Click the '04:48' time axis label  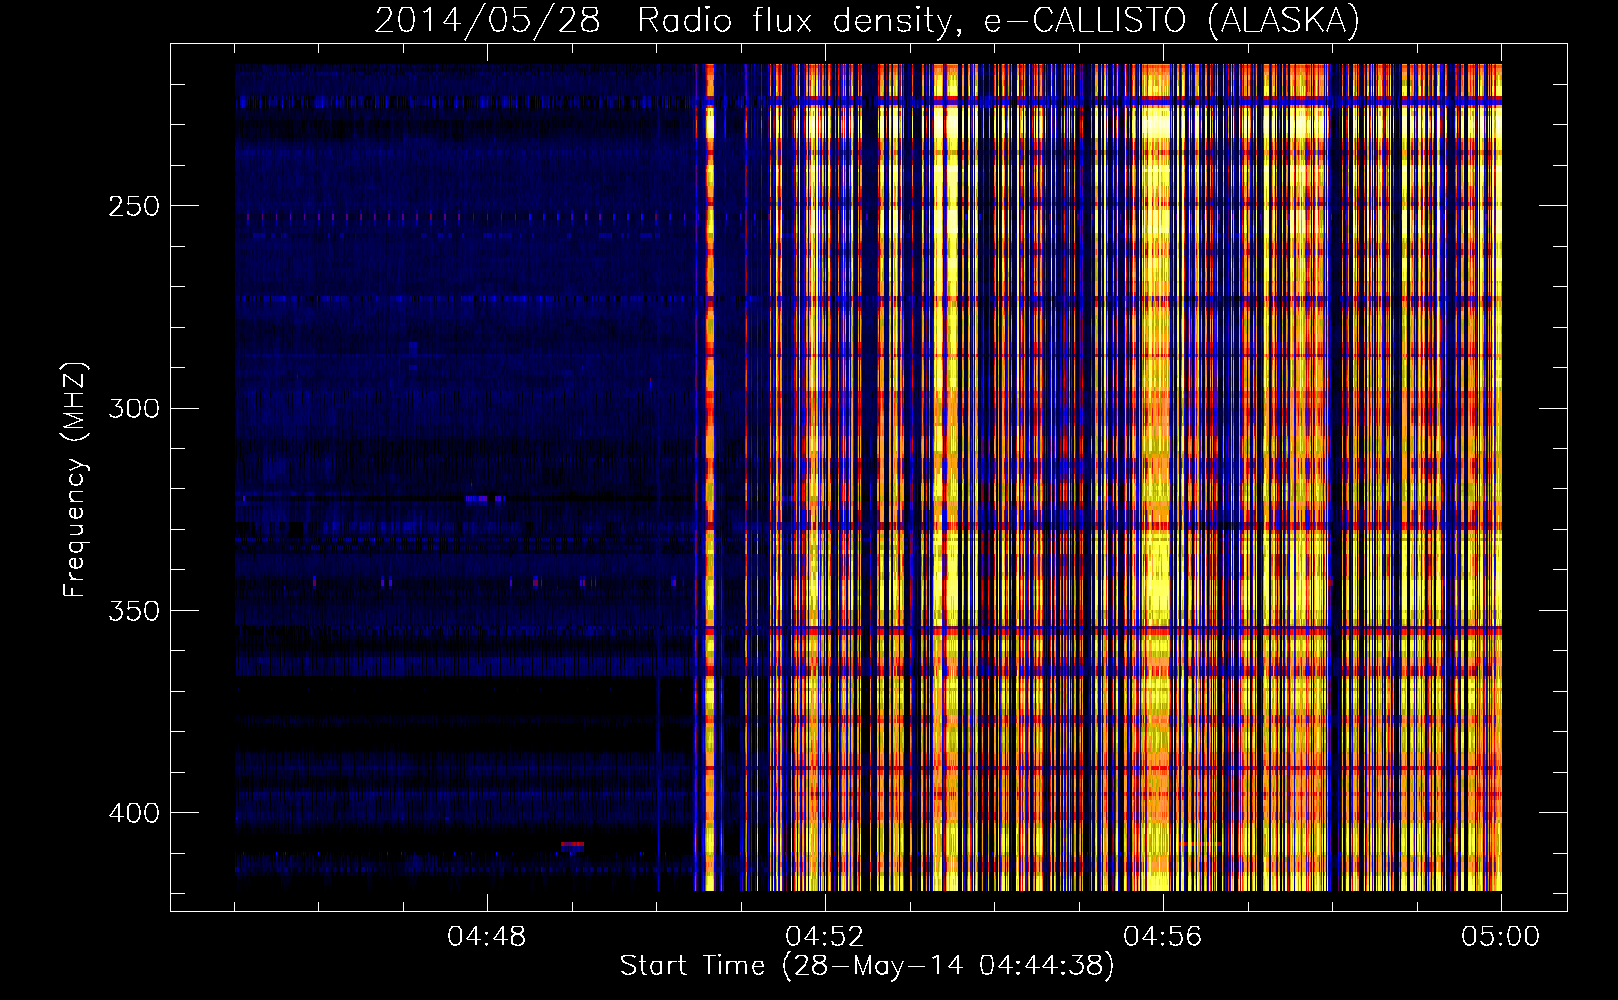487,937
